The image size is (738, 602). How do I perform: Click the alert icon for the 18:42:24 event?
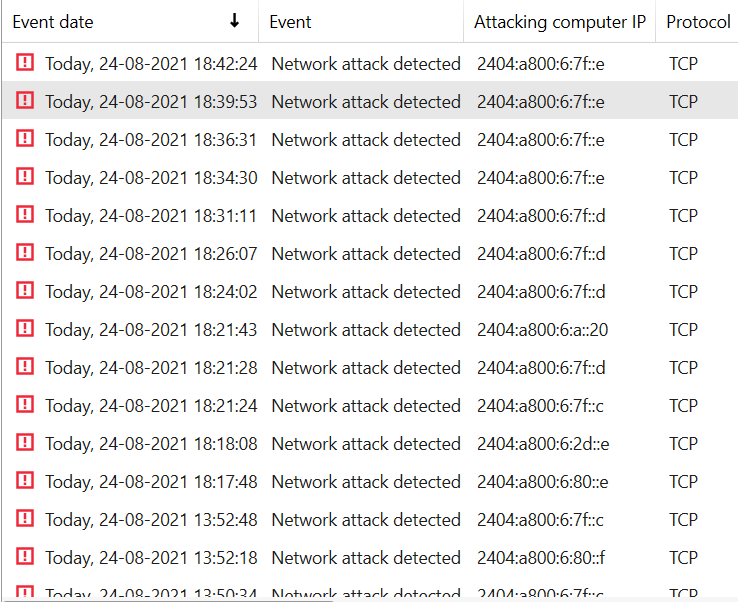25,63
